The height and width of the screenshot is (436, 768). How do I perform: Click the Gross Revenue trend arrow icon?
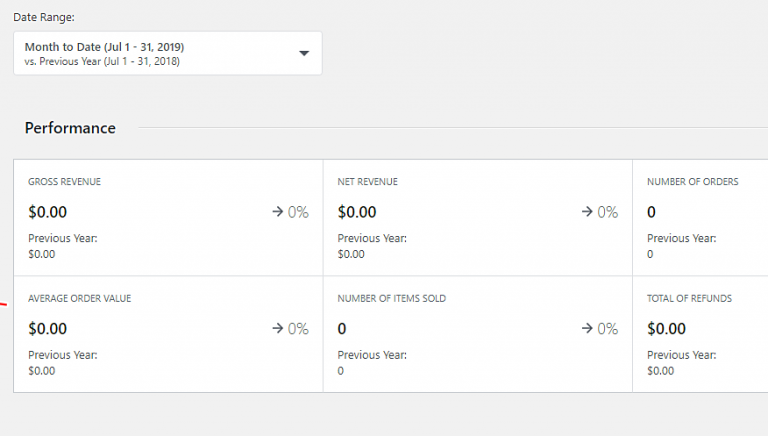(x=278, y=212)
